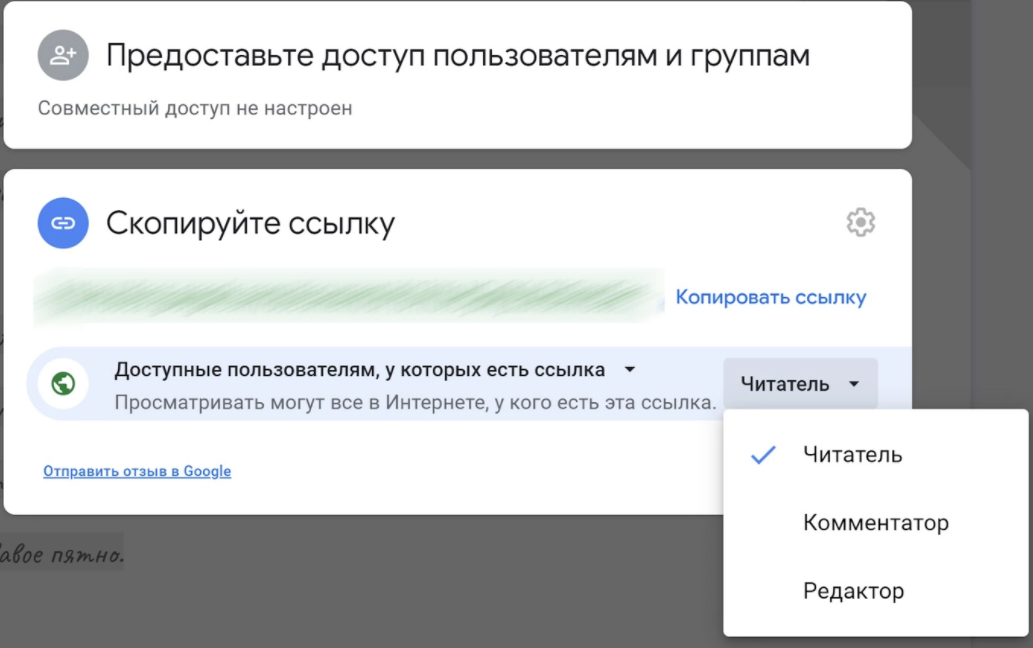Click the blue checkmark beside Читатель
The height and width of the screenshot is (648, 1033).
pyautogui.click(x=763, y=455)
